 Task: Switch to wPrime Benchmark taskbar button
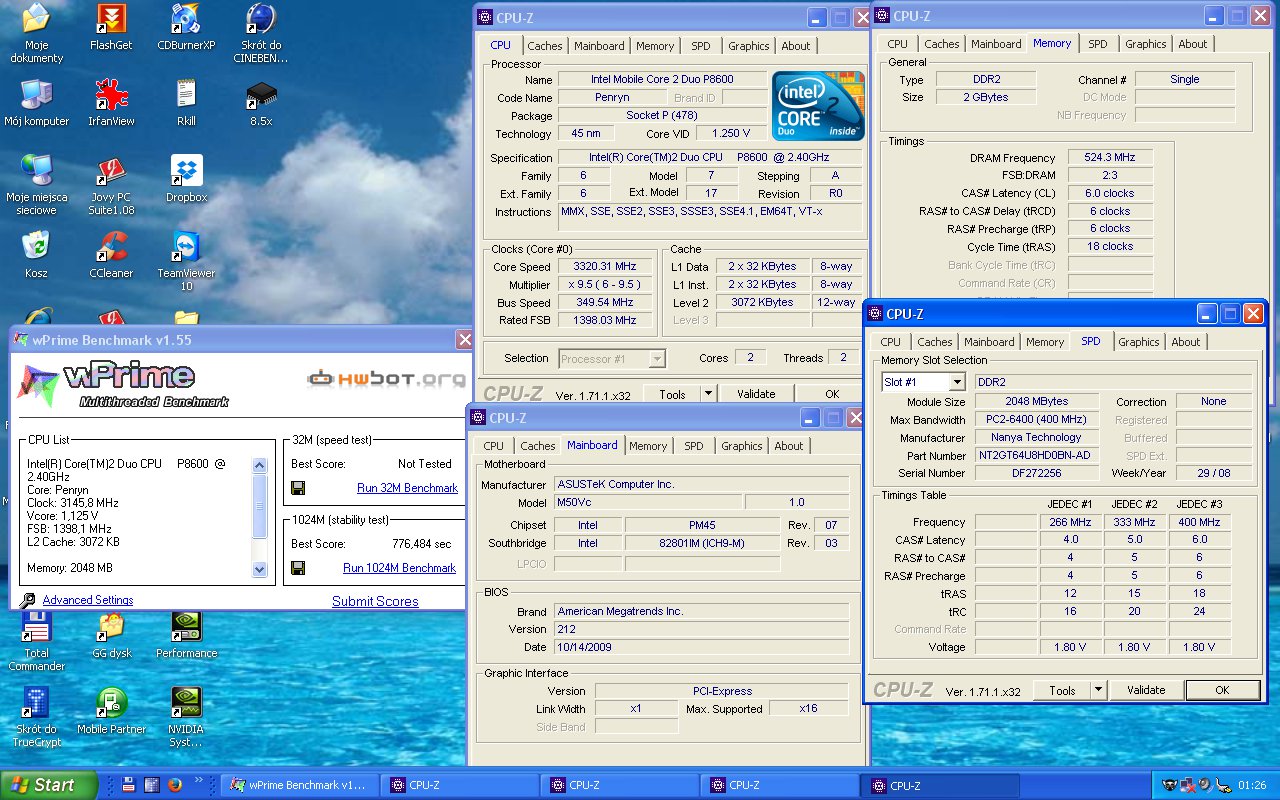tap(300, 785)
